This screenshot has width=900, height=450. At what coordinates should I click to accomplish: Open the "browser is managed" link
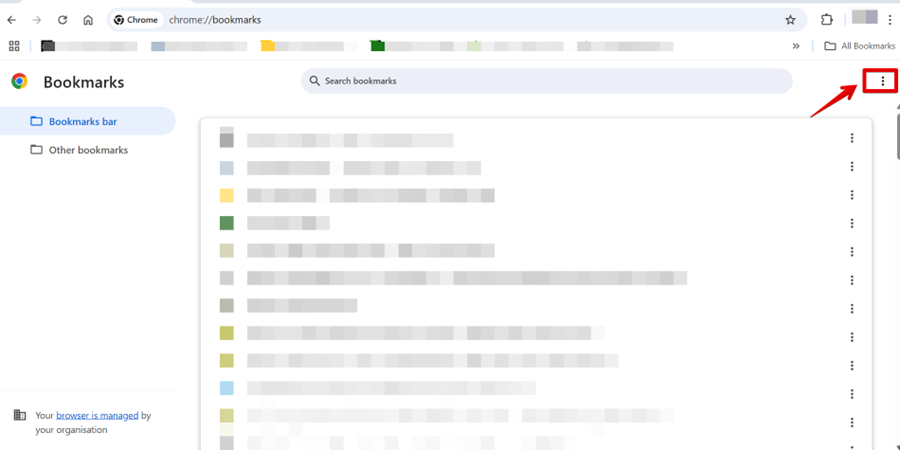[x=97, y=415]
